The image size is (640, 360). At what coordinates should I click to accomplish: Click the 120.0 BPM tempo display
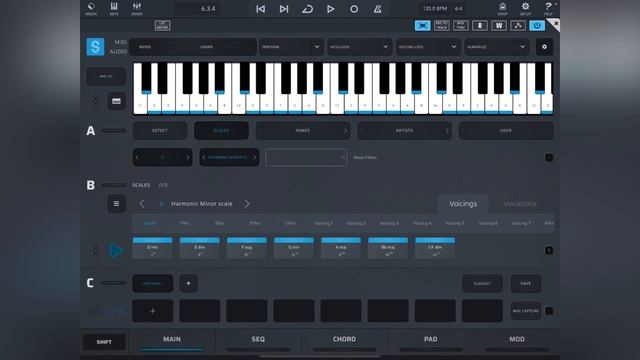click(x=435, y=8)
